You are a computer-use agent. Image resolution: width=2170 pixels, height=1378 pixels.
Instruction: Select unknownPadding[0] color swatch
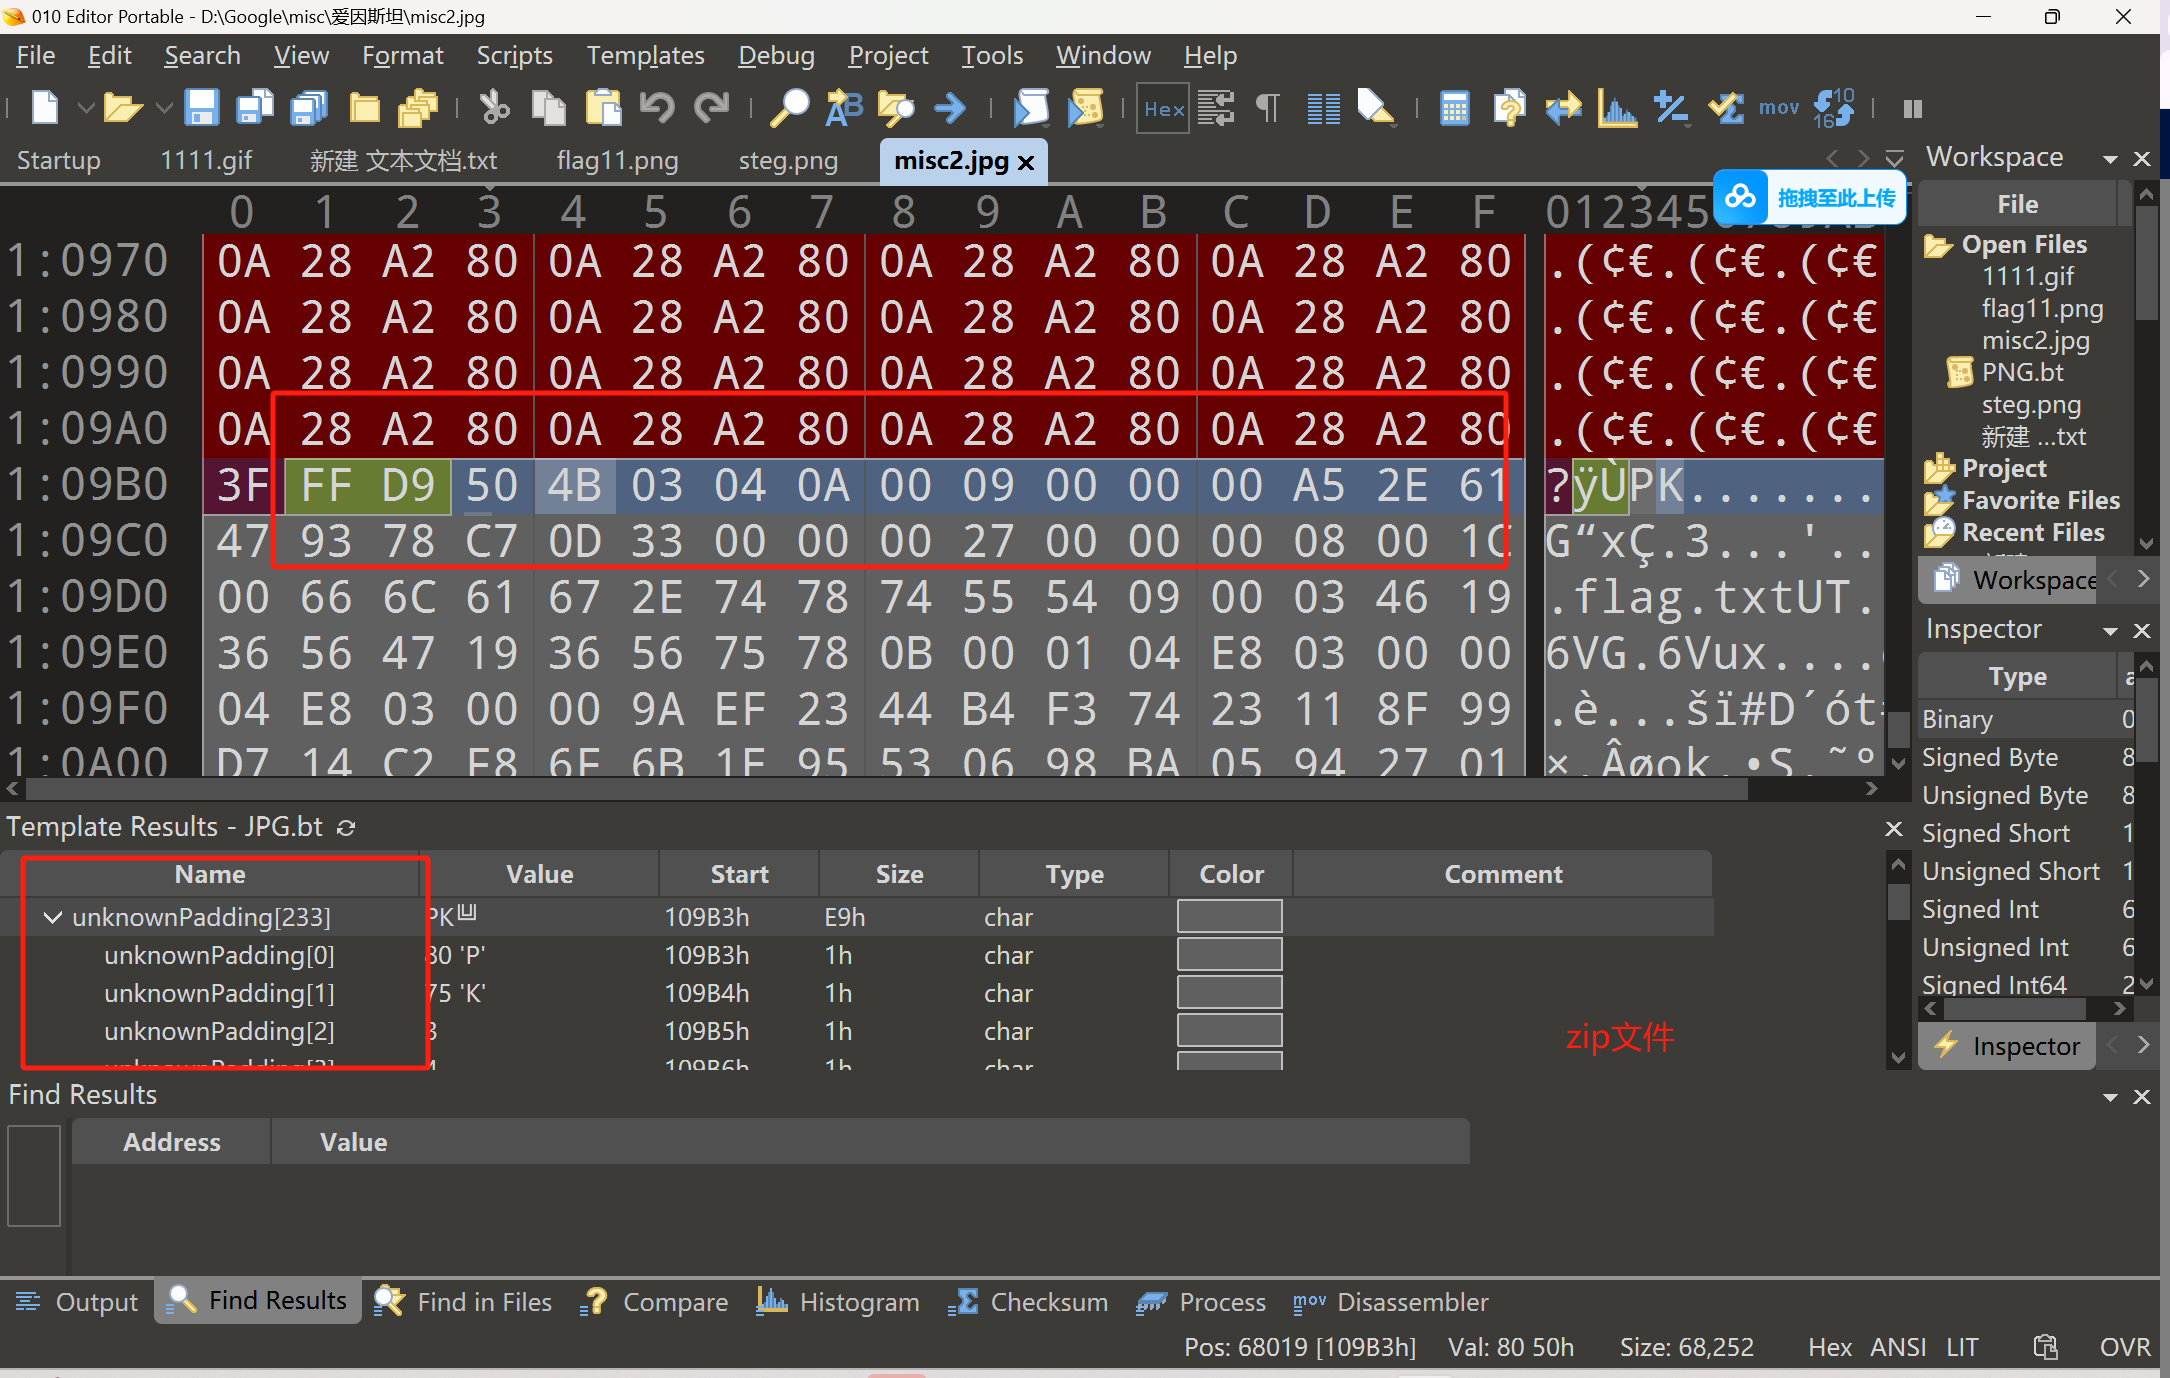[1231, 954]
